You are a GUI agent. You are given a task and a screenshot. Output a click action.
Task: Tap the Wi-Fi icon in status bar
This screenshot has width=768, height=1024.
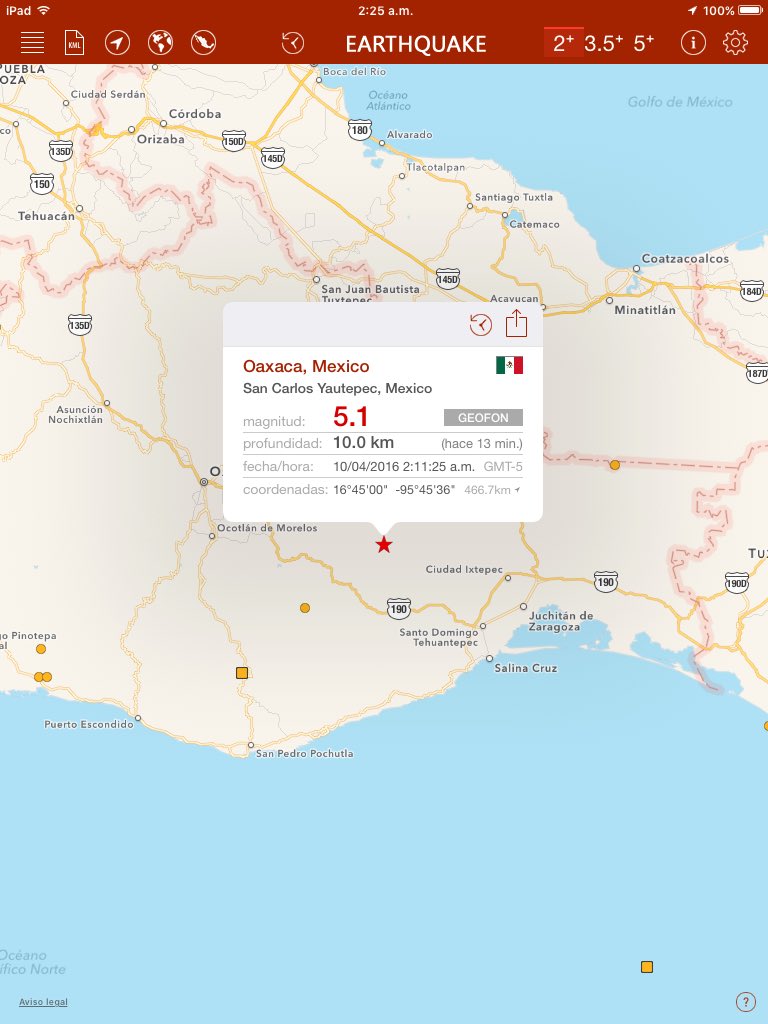[x=44, y=10]
